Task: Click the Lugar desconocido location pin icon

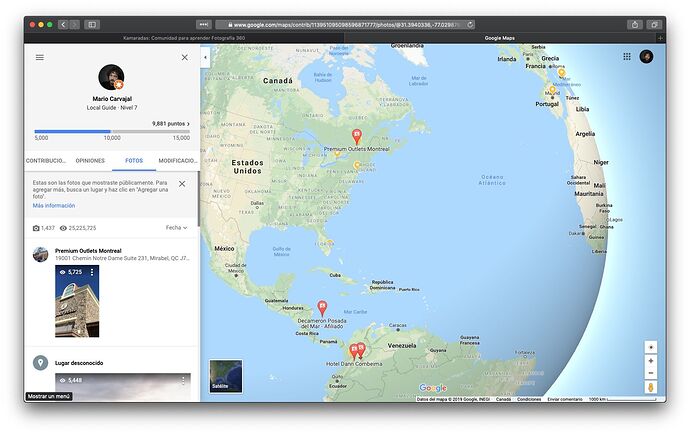Action: 40,363
